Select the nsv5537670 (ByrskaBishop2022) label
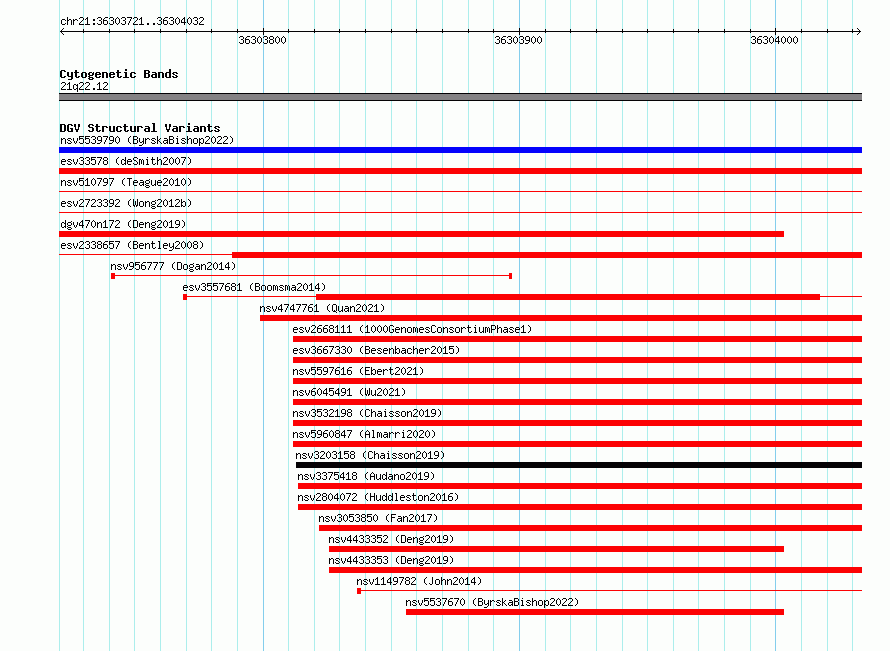Screen dimensions: 890x651 tap(492, 602)
